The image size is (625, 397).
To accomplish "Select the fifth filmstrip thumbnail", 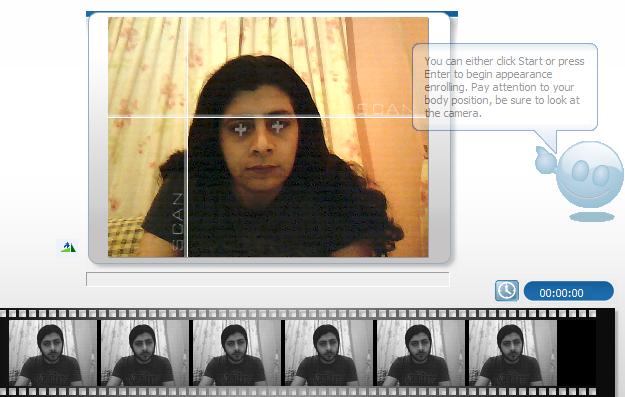I will click(421, 353).
